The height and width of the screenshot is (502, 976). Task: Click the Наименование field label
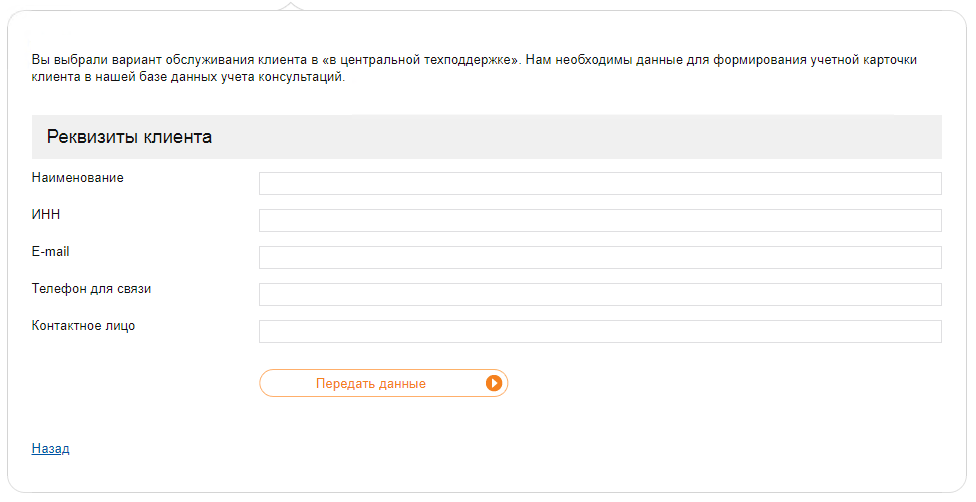coord(78,178)
